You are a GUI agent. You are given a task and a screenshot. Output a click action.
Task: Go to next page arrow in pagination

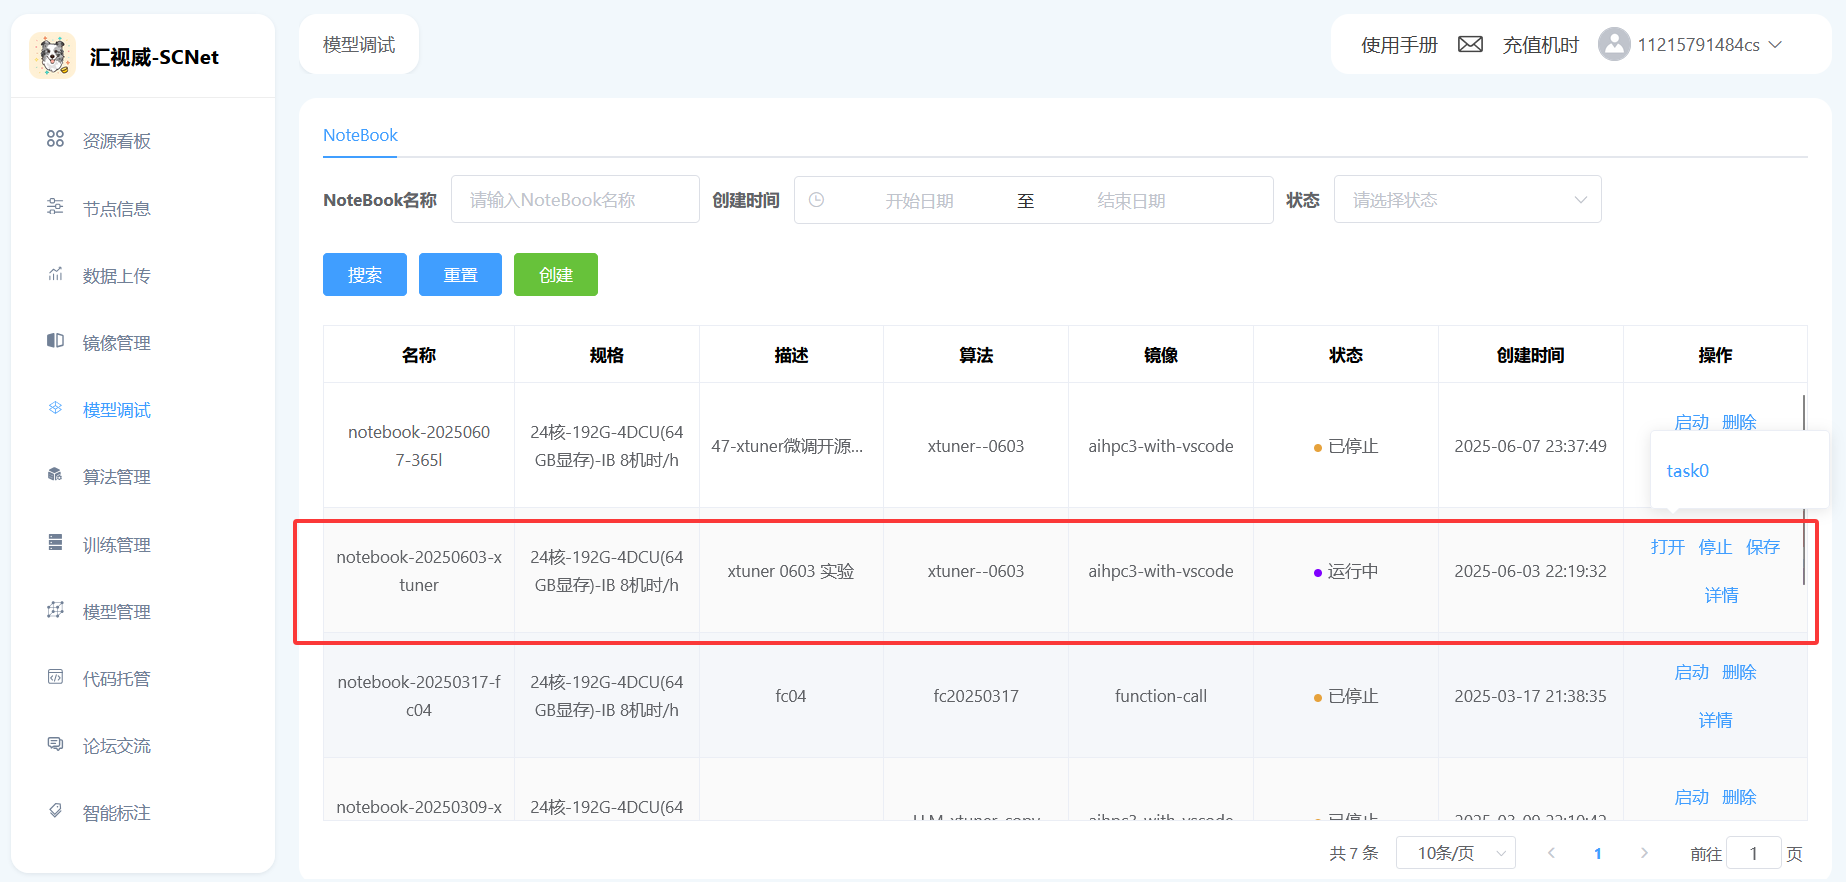[x=1644, y=853]
